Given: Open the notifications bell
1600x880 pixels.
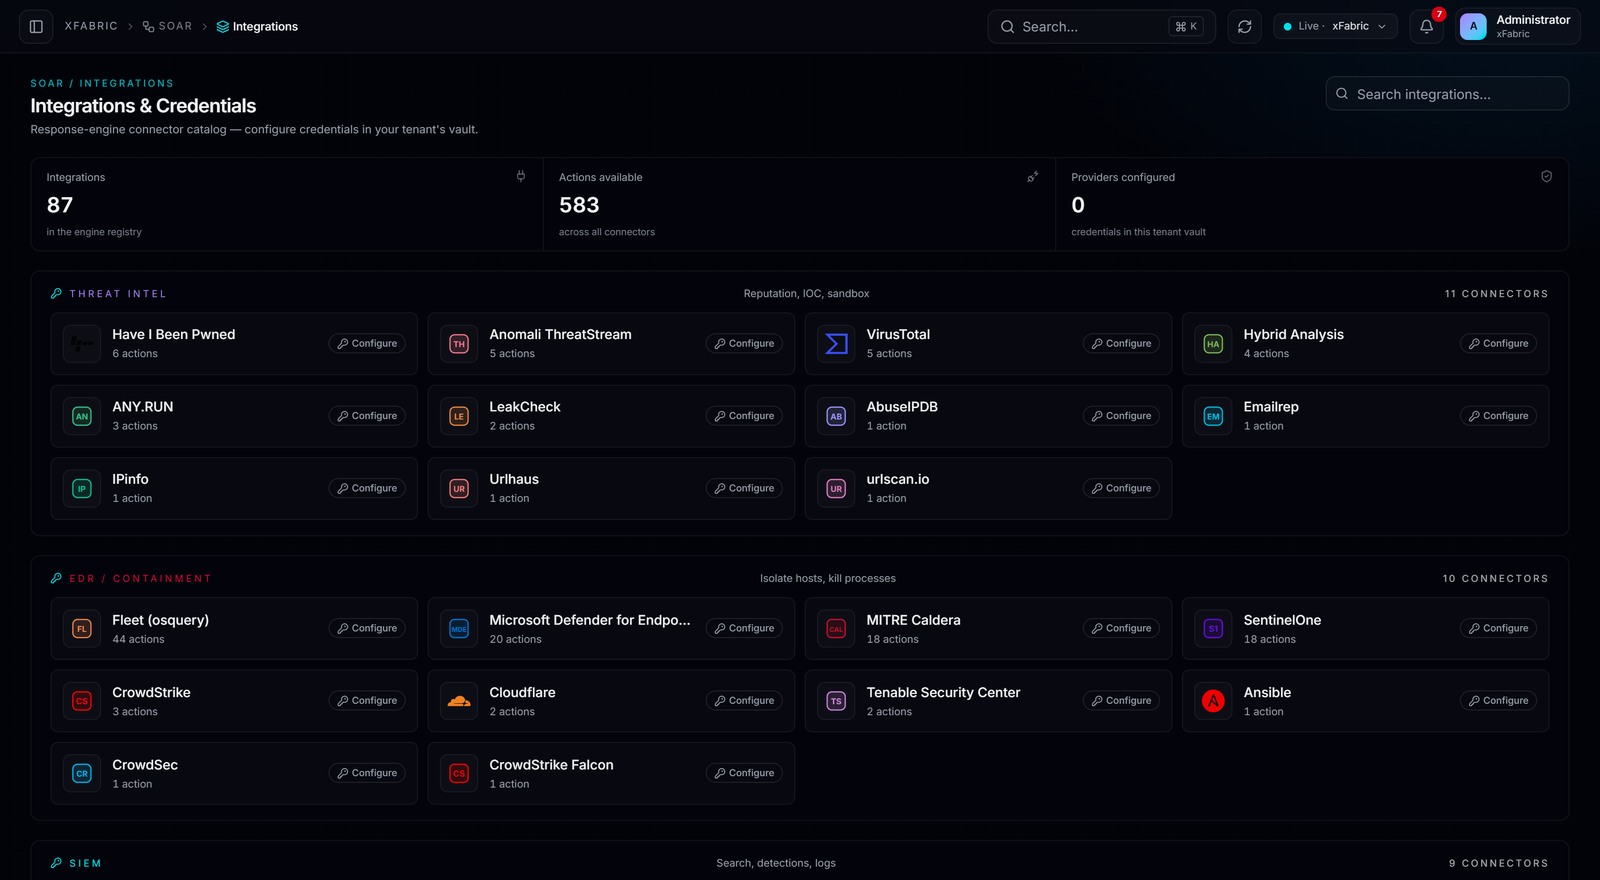Looking at the screenshot, I should tap(1427, 27).
